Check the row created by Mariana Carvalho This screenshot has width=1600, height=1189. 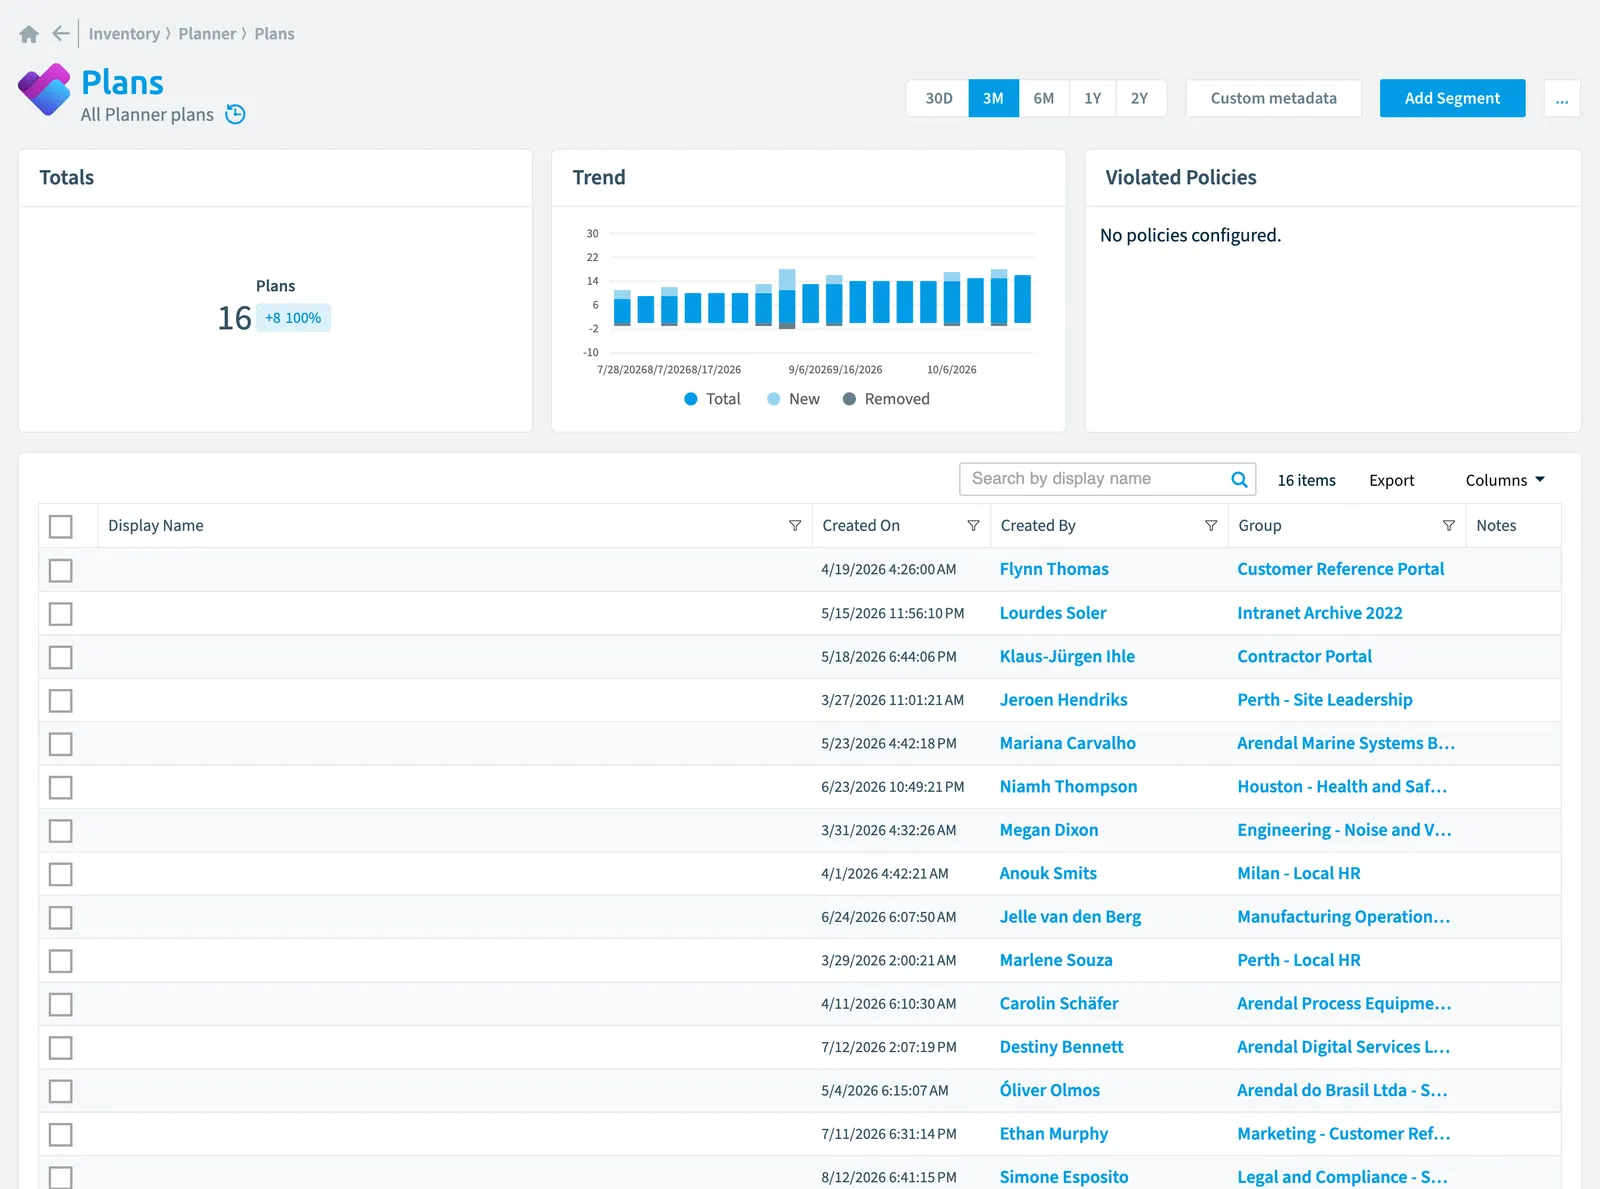coord(61,744)
